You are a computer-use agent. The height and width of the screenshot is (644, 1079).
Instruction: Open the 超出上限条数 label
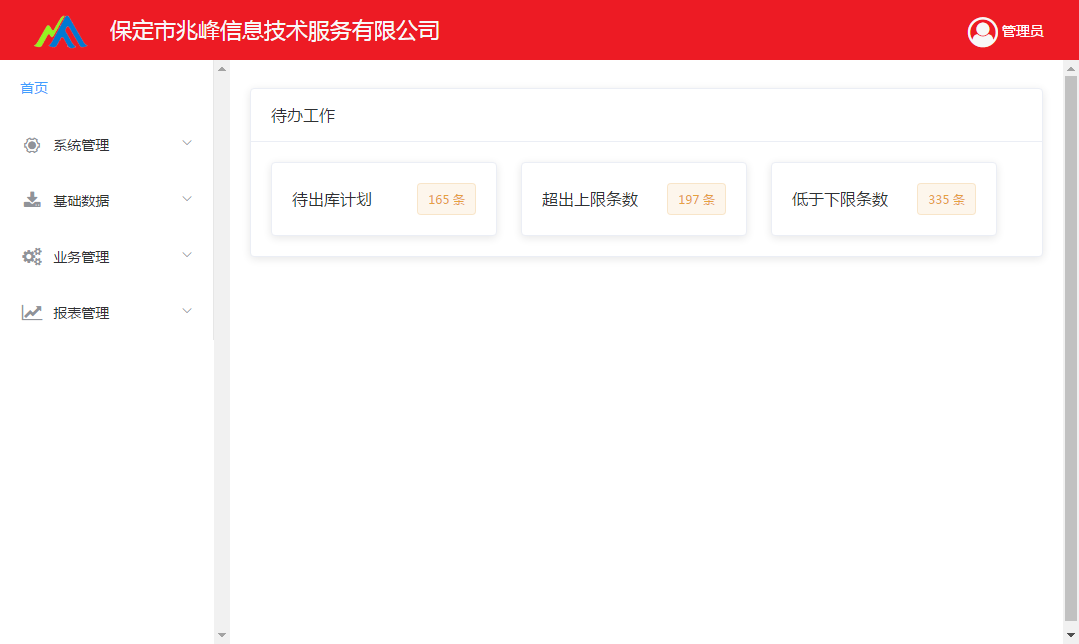pos(590,199)
